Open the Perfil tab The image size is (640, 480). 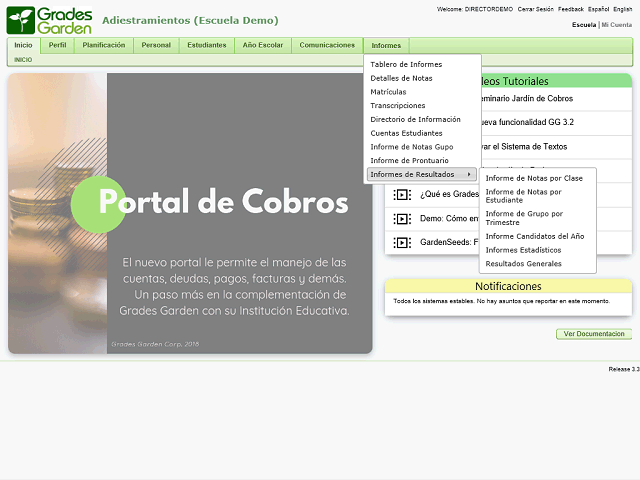point(57,45)
